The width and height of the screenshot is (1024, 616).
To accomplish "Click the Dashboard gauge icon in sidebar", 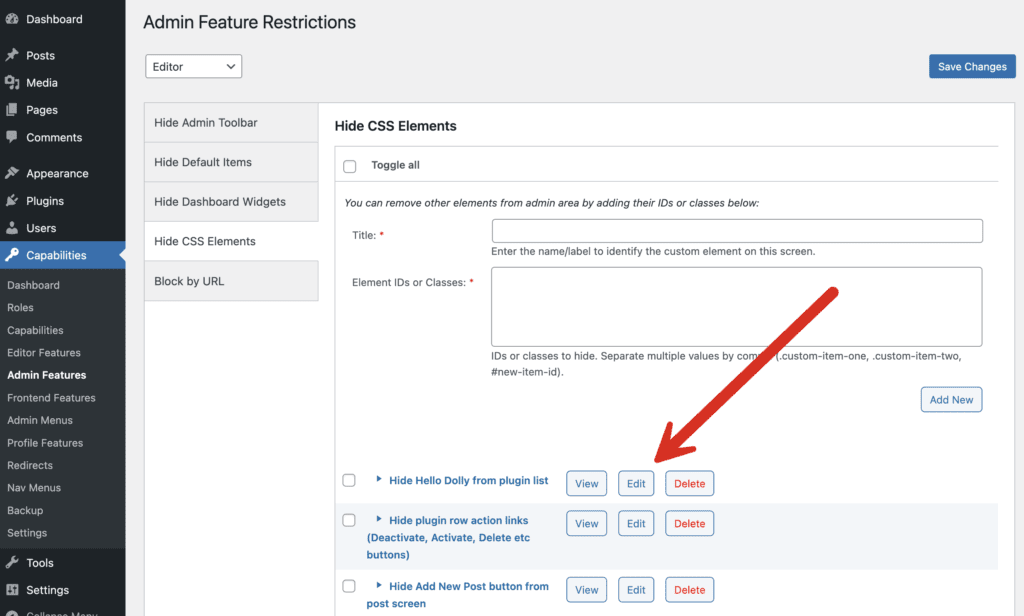I will pos(12,19).
